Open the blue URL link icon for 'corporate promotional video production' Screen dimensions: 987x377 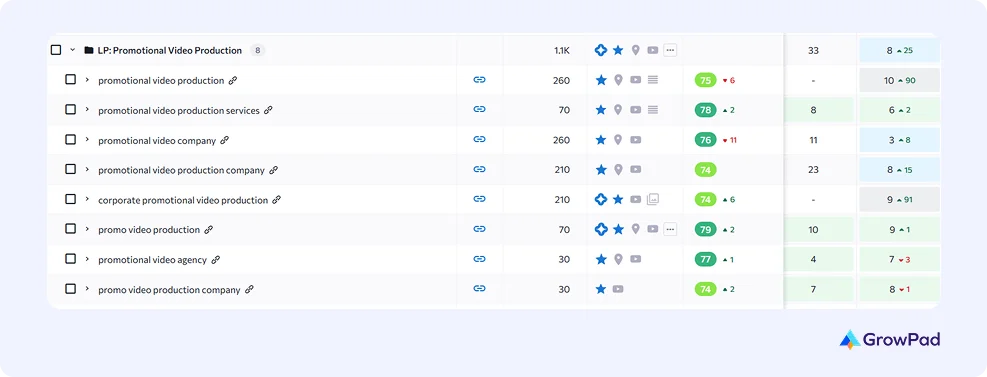[x=480, y=200]
